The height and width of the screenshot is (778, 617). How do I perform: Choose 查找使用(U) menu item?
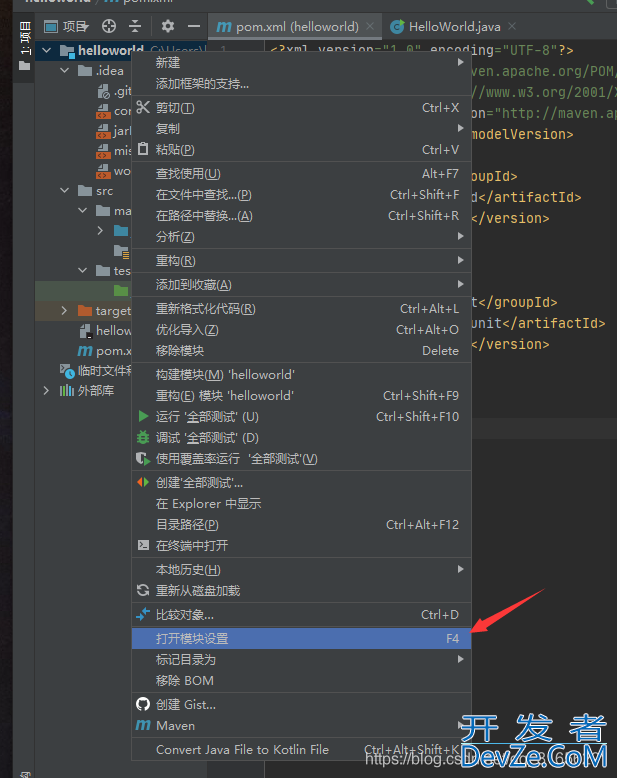click(x=302, y=173)
